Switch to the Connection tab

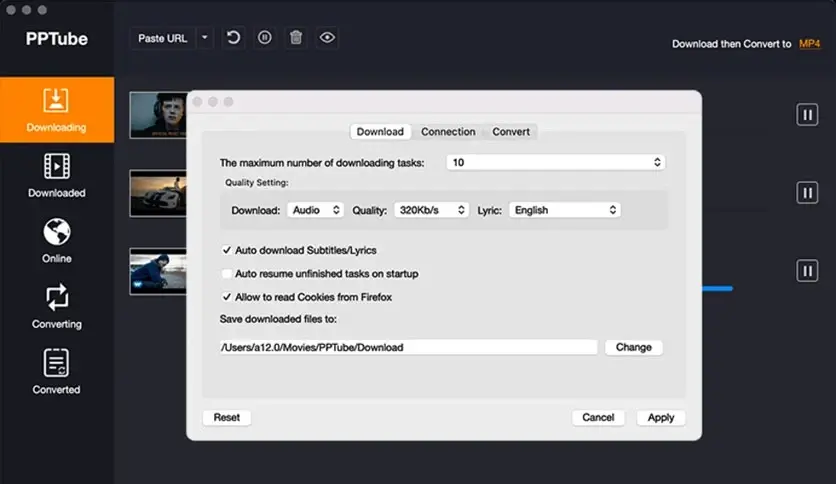coord(448,132)
